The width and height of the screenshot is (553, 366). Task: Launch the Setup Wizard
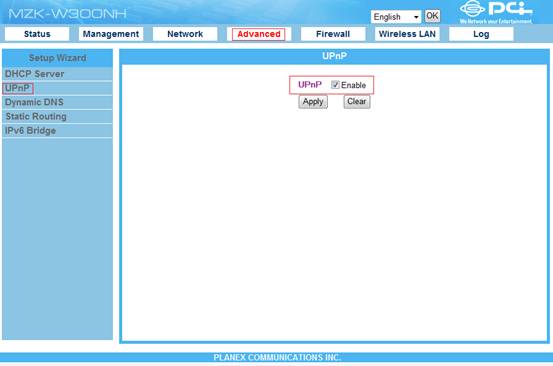pyautogui.click(x=57, y=58)
